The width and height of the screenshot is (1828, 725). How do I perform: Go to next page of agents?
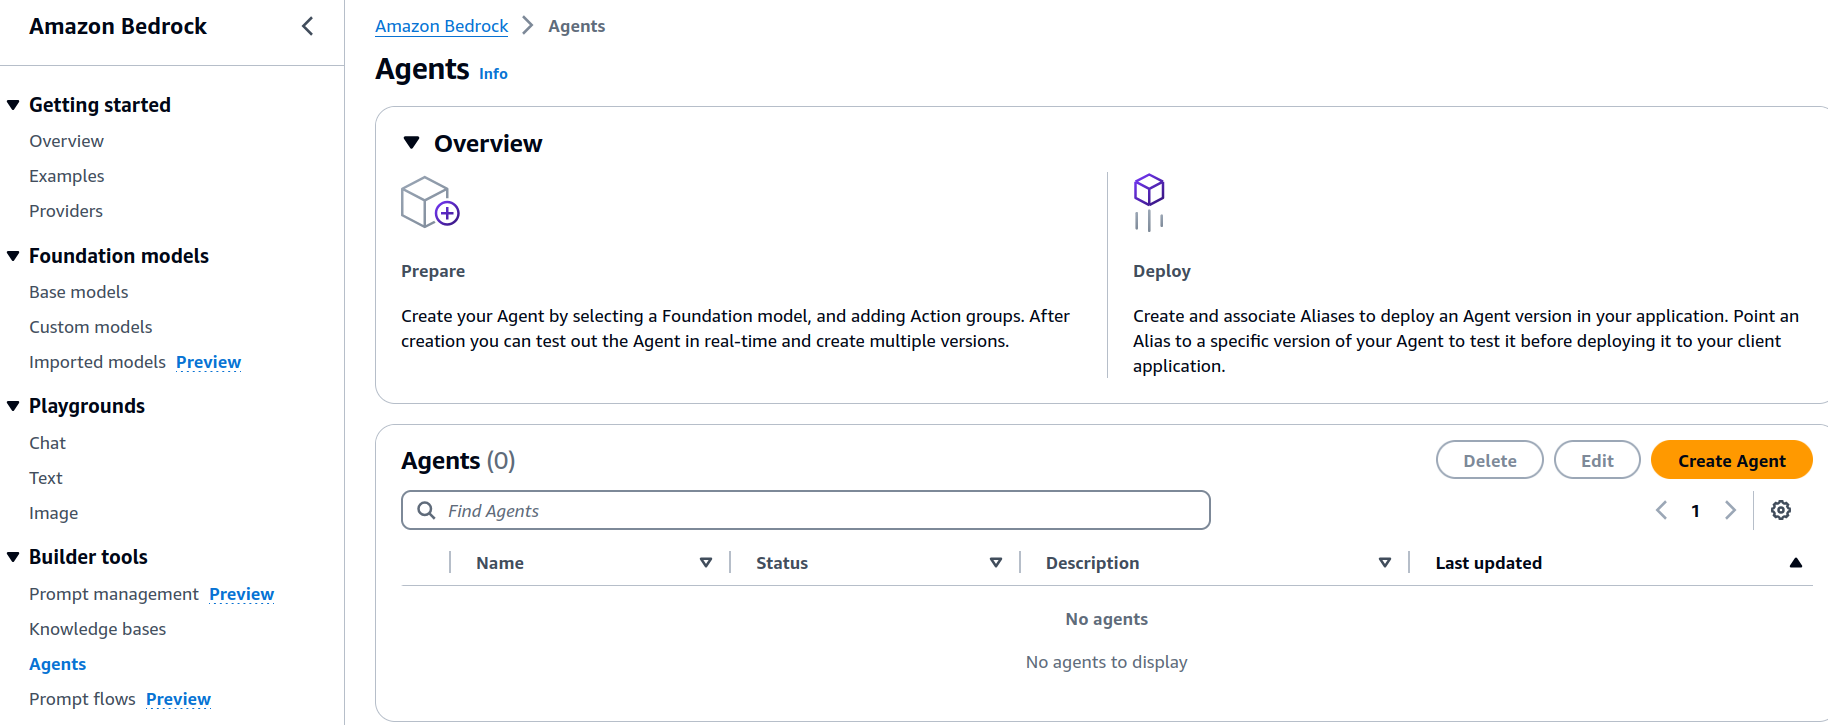(1730, 510)
